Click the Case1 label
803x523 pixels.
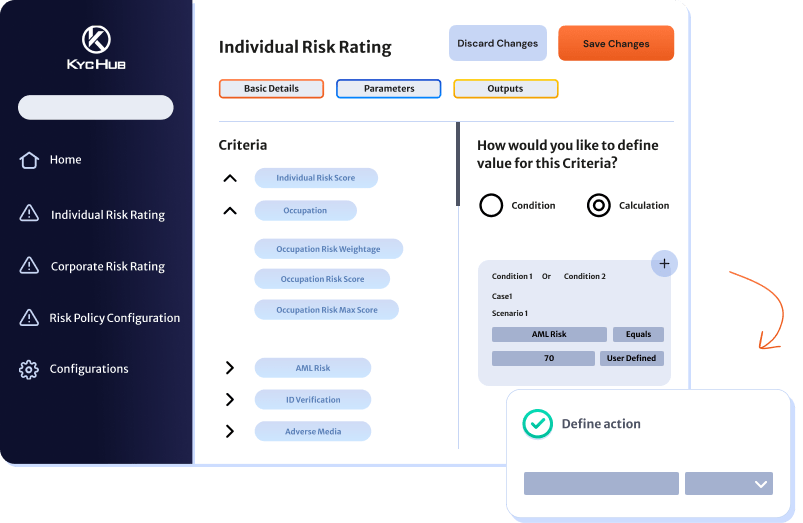tap(502, 296)
